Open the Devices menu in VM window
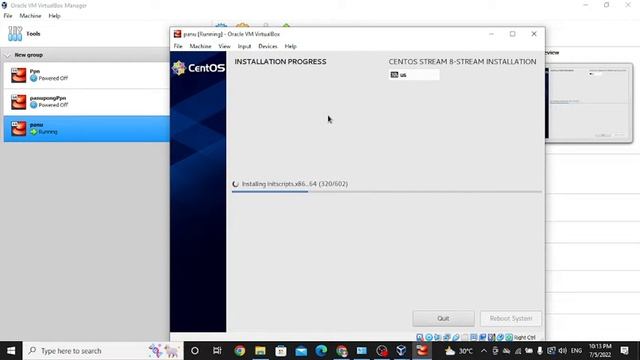Image resolution: width=640 pixels, height=360 pixels. pos(268,46)
